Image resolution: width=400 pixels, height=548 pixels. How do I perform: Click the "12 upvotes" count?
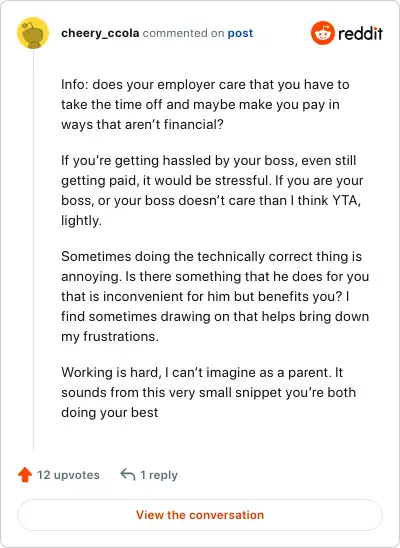(x=68, y=475)
